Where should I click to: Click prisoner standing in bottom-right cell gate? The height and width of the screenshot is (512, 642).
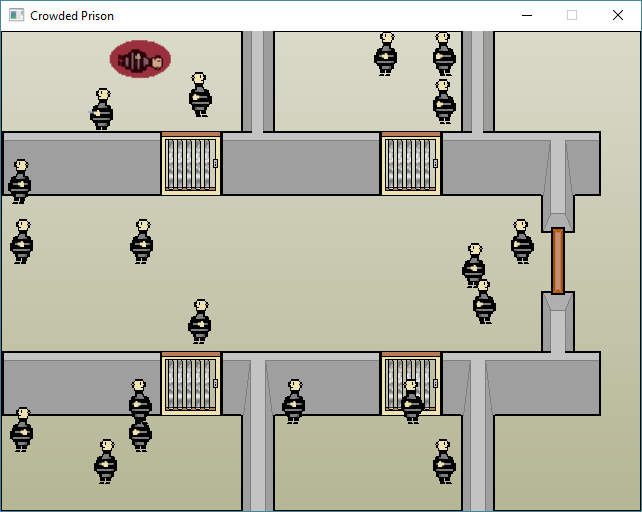(x=411, y=401)
